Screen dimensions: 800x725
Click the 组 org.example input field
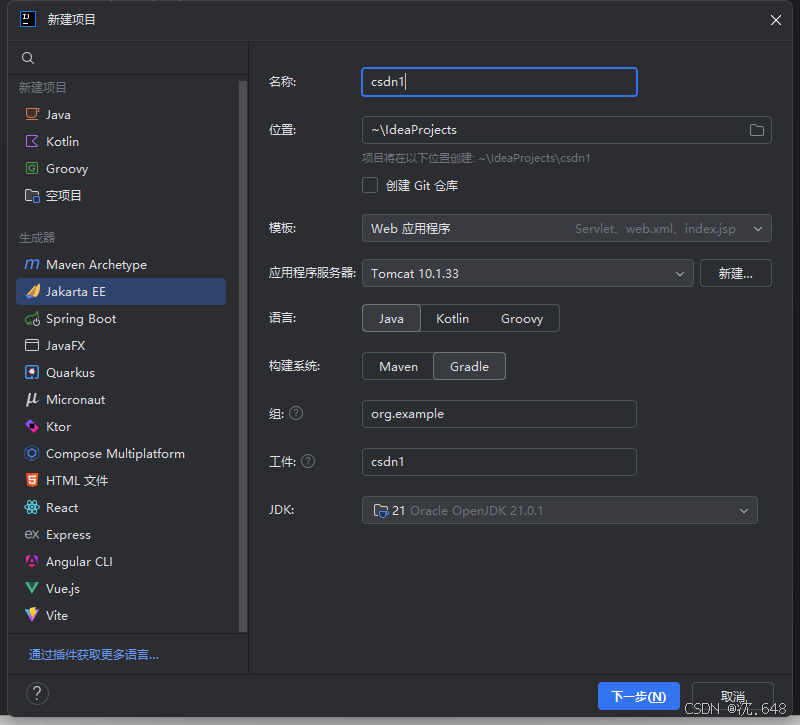[499, 414]
